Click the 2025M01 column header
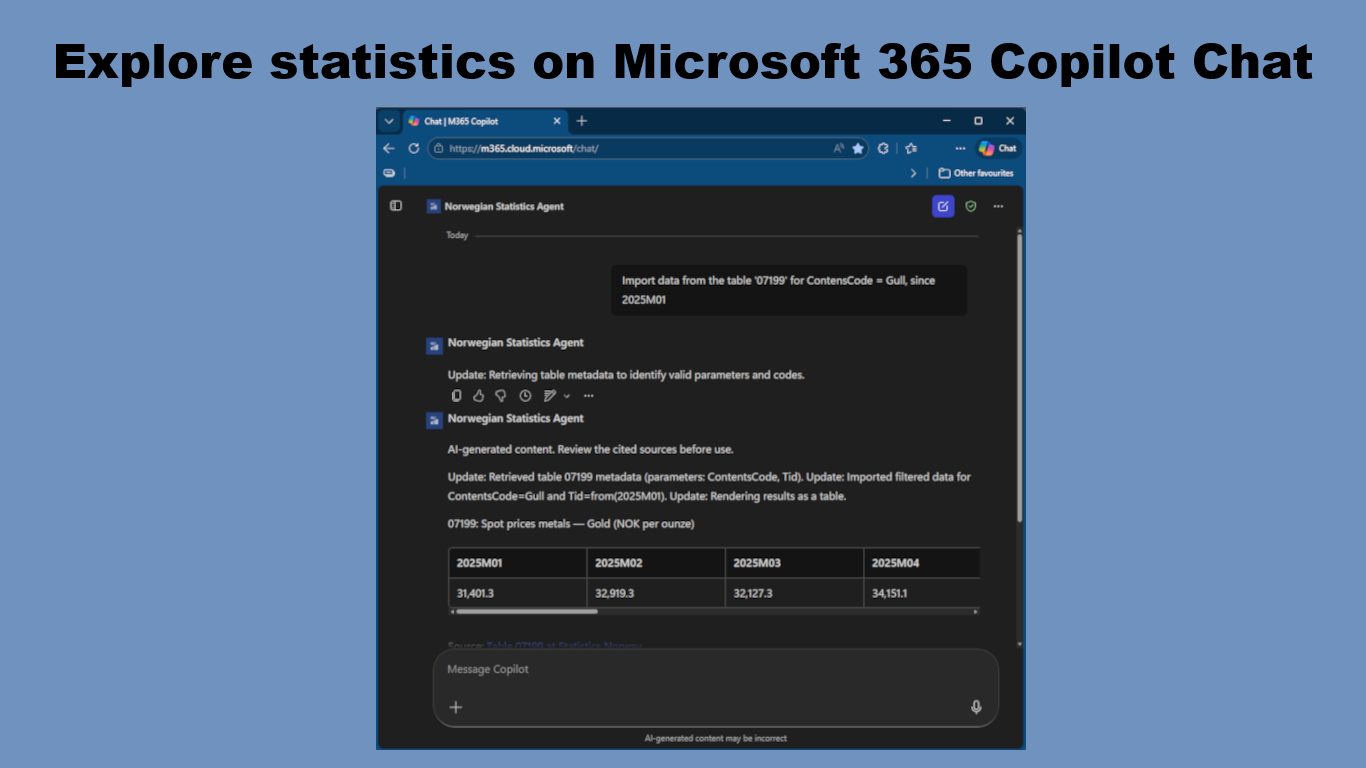Image resolution: width=1366 pixels, height=768 pixels. pyautogui.click(x=518, y=563)
